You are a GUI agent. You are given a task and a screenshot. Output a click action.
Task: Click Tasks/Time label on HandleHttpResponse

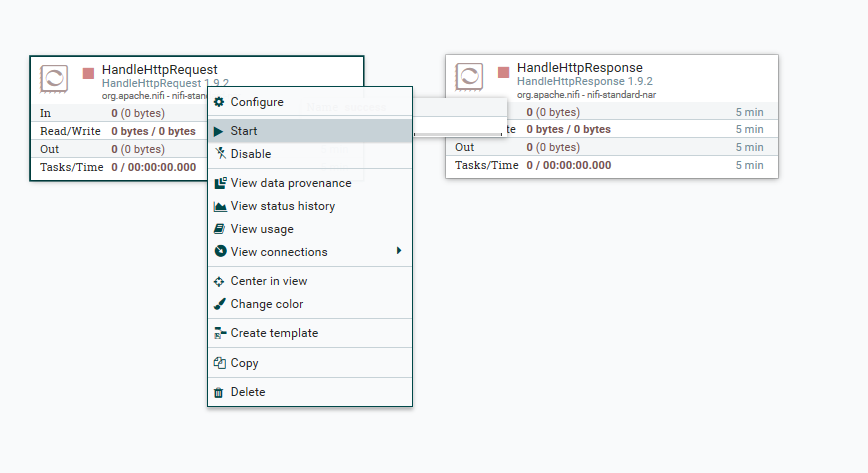(x=487, y=165)
